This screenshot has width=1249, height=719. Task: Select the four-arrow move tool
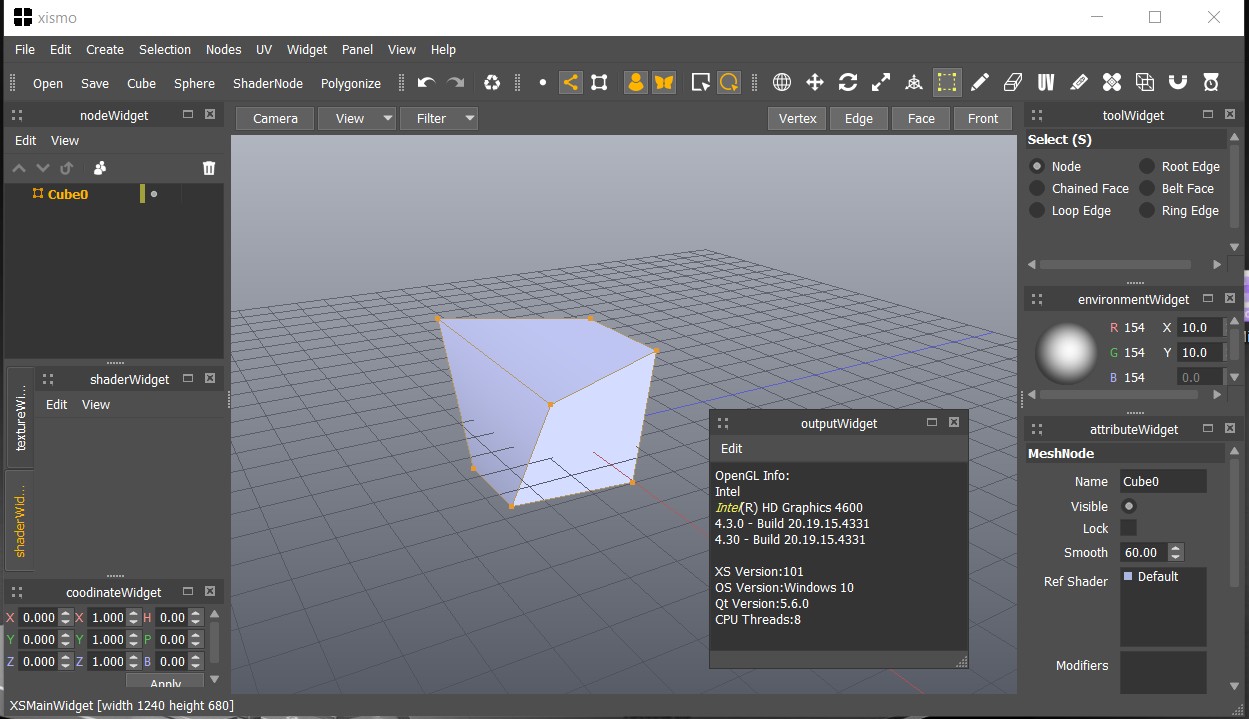pos(815,83)
